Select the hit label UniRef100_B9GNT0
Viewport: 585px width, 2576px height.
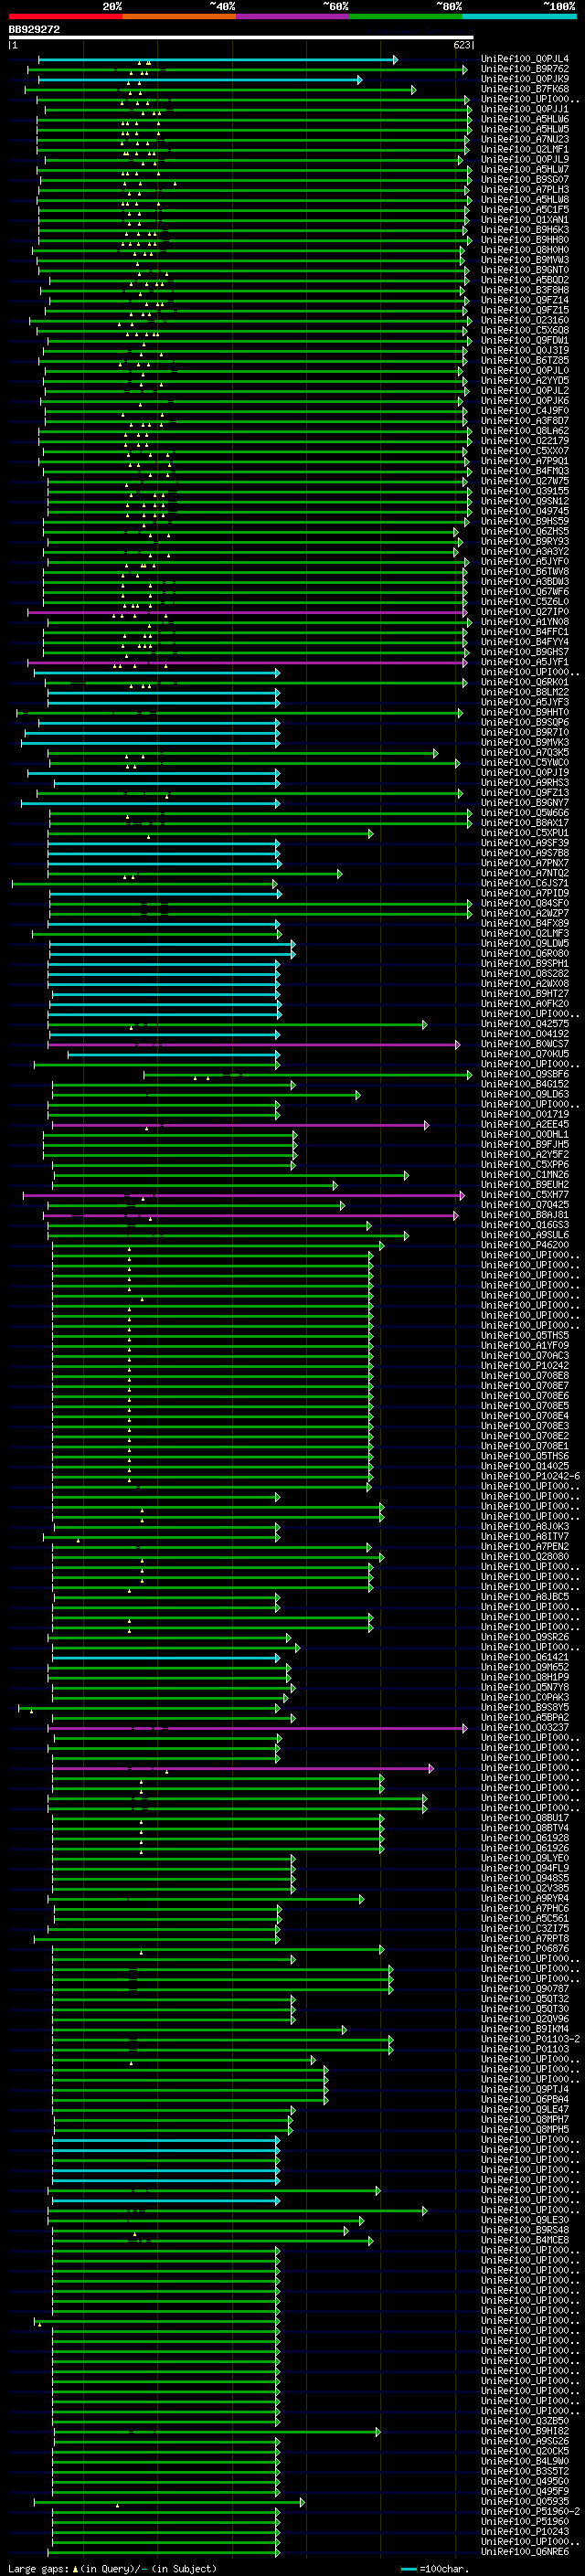(x=525, y=271)
